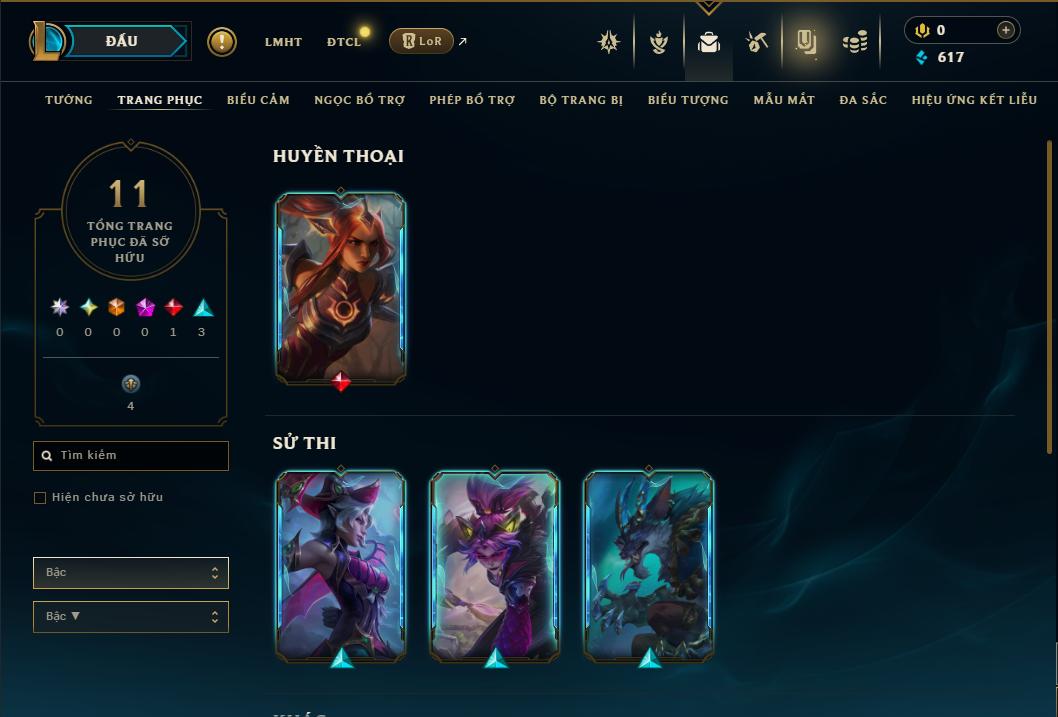Viewport: 1058px width, 717px height.
Task: Click the Tìm kiếm search field
Action: point(131,456)
